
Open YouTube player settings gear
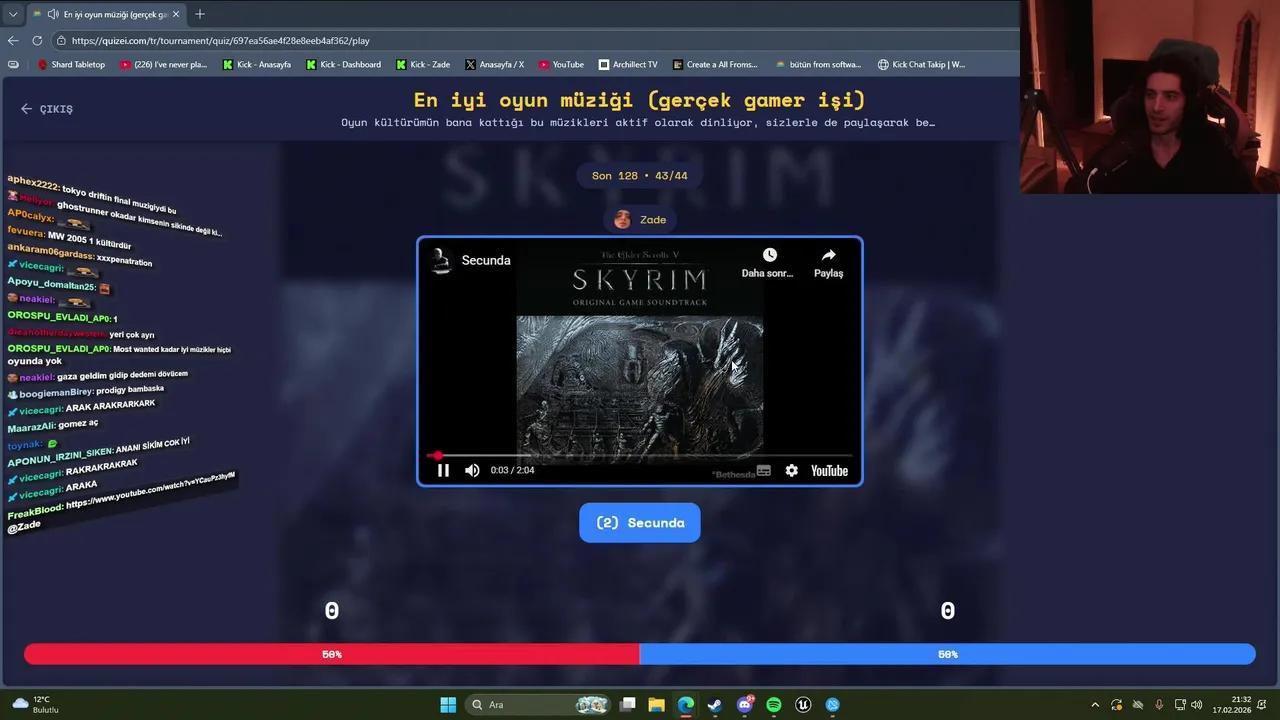coord(792,470)
